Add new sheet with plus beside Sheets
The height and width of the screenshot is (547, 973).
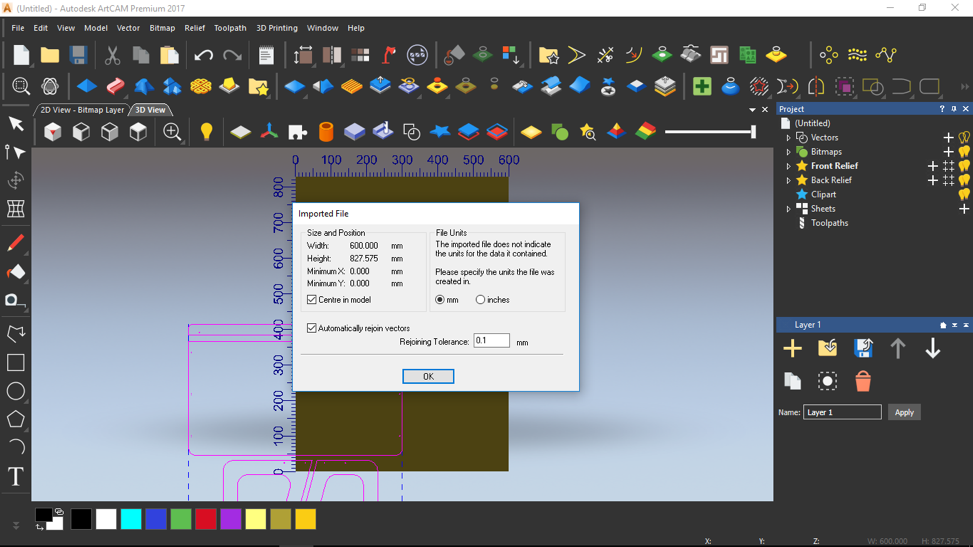coord(964,209)
